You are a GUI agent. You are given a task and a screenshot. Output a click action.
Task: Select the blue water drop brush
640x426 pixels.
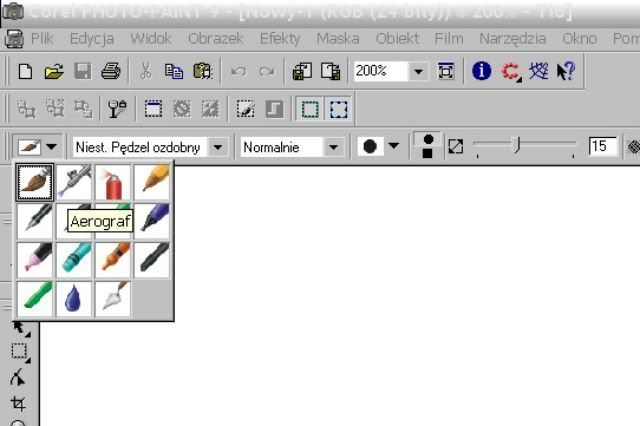coord(75,299)
